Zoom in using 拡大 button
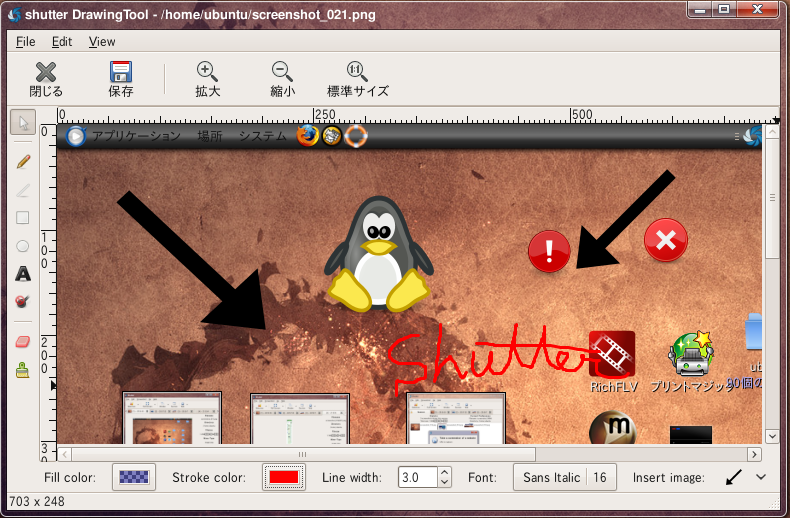The width and height of the screenshot is (790, 518). 207,79
